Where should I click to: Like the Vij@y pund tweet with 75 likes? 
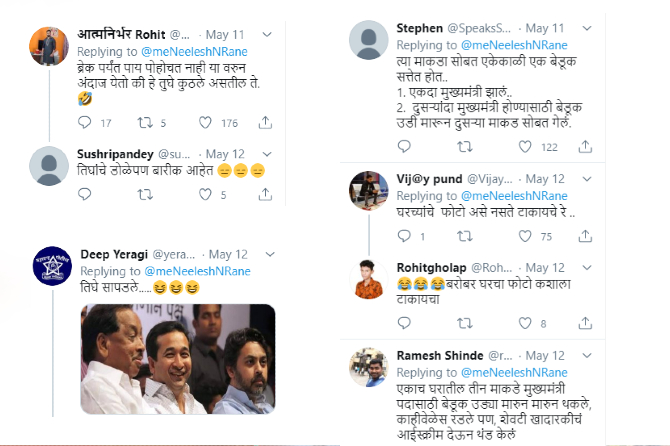(525, 236)
